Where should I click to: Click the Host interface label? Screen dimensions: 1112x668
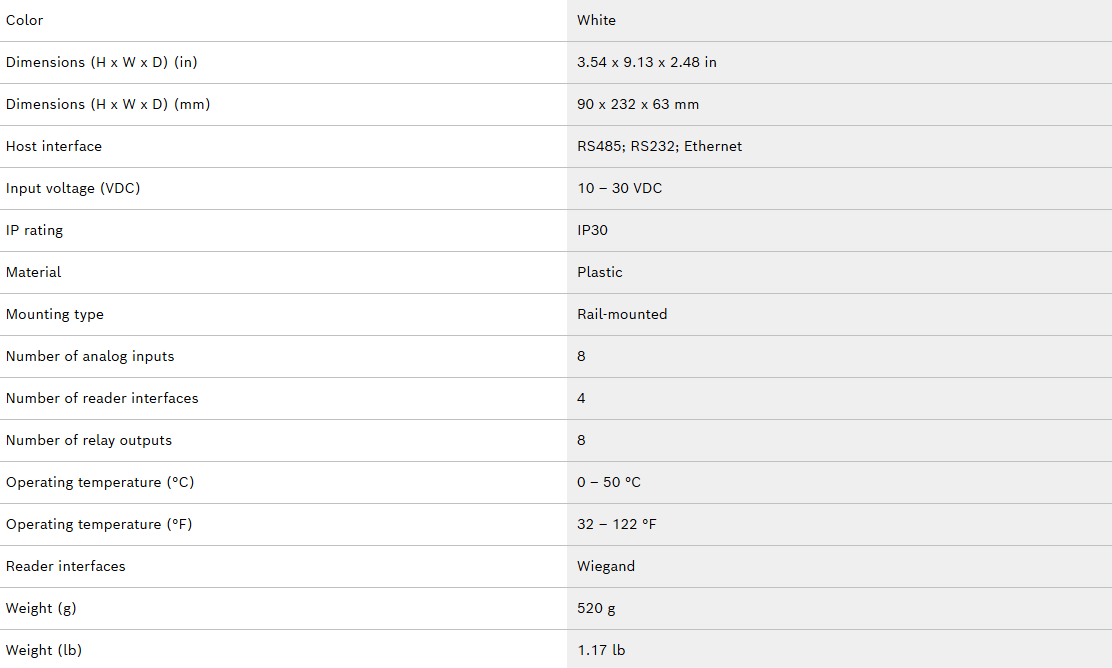54,146
